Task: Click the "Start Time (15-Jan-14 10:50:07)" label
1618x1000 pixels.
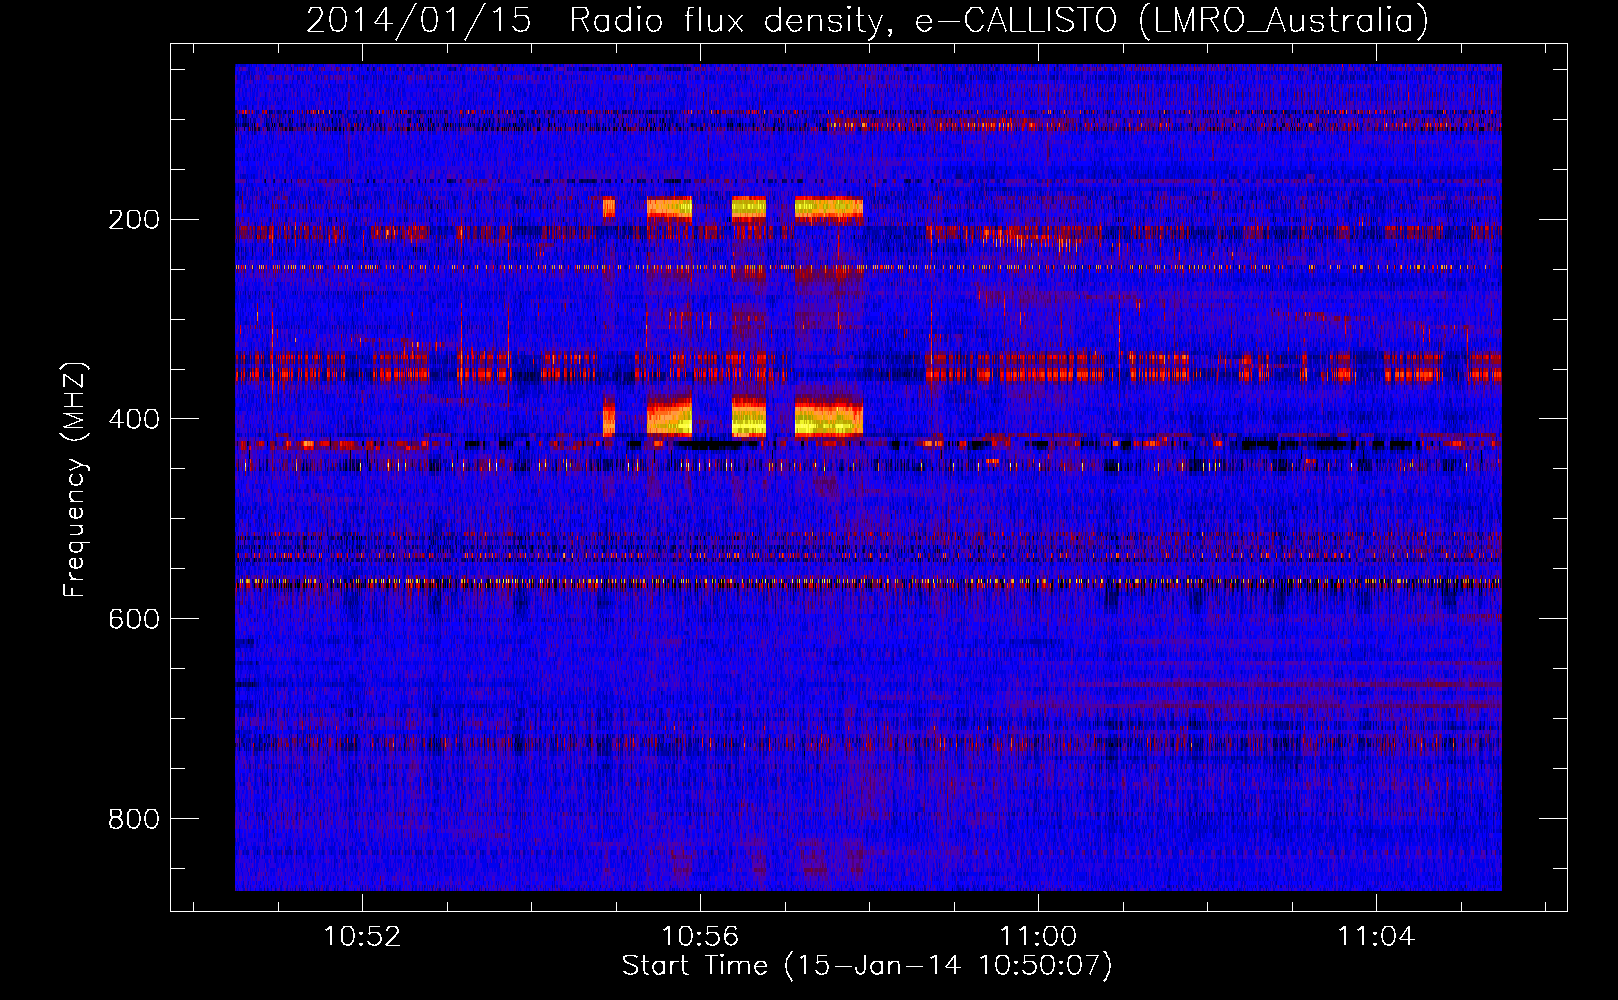Action: point(867,966)
